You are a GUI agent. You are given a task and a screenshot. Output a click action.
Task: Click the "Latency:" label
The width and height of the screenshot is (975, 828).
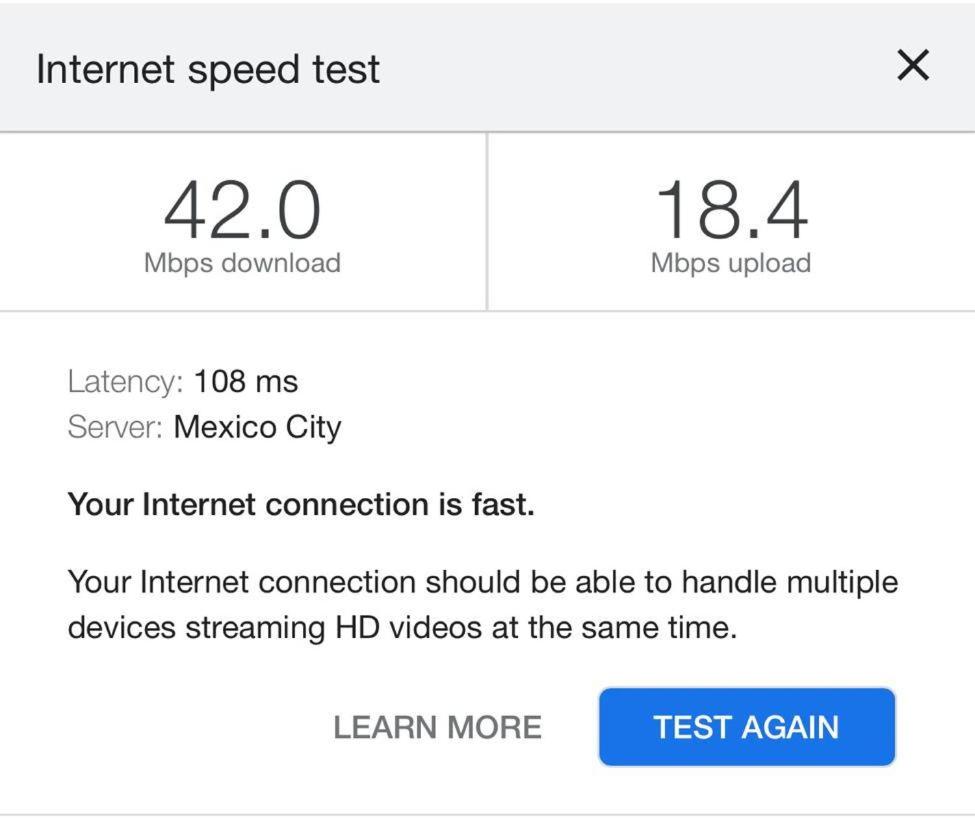[x=126, y=382]
